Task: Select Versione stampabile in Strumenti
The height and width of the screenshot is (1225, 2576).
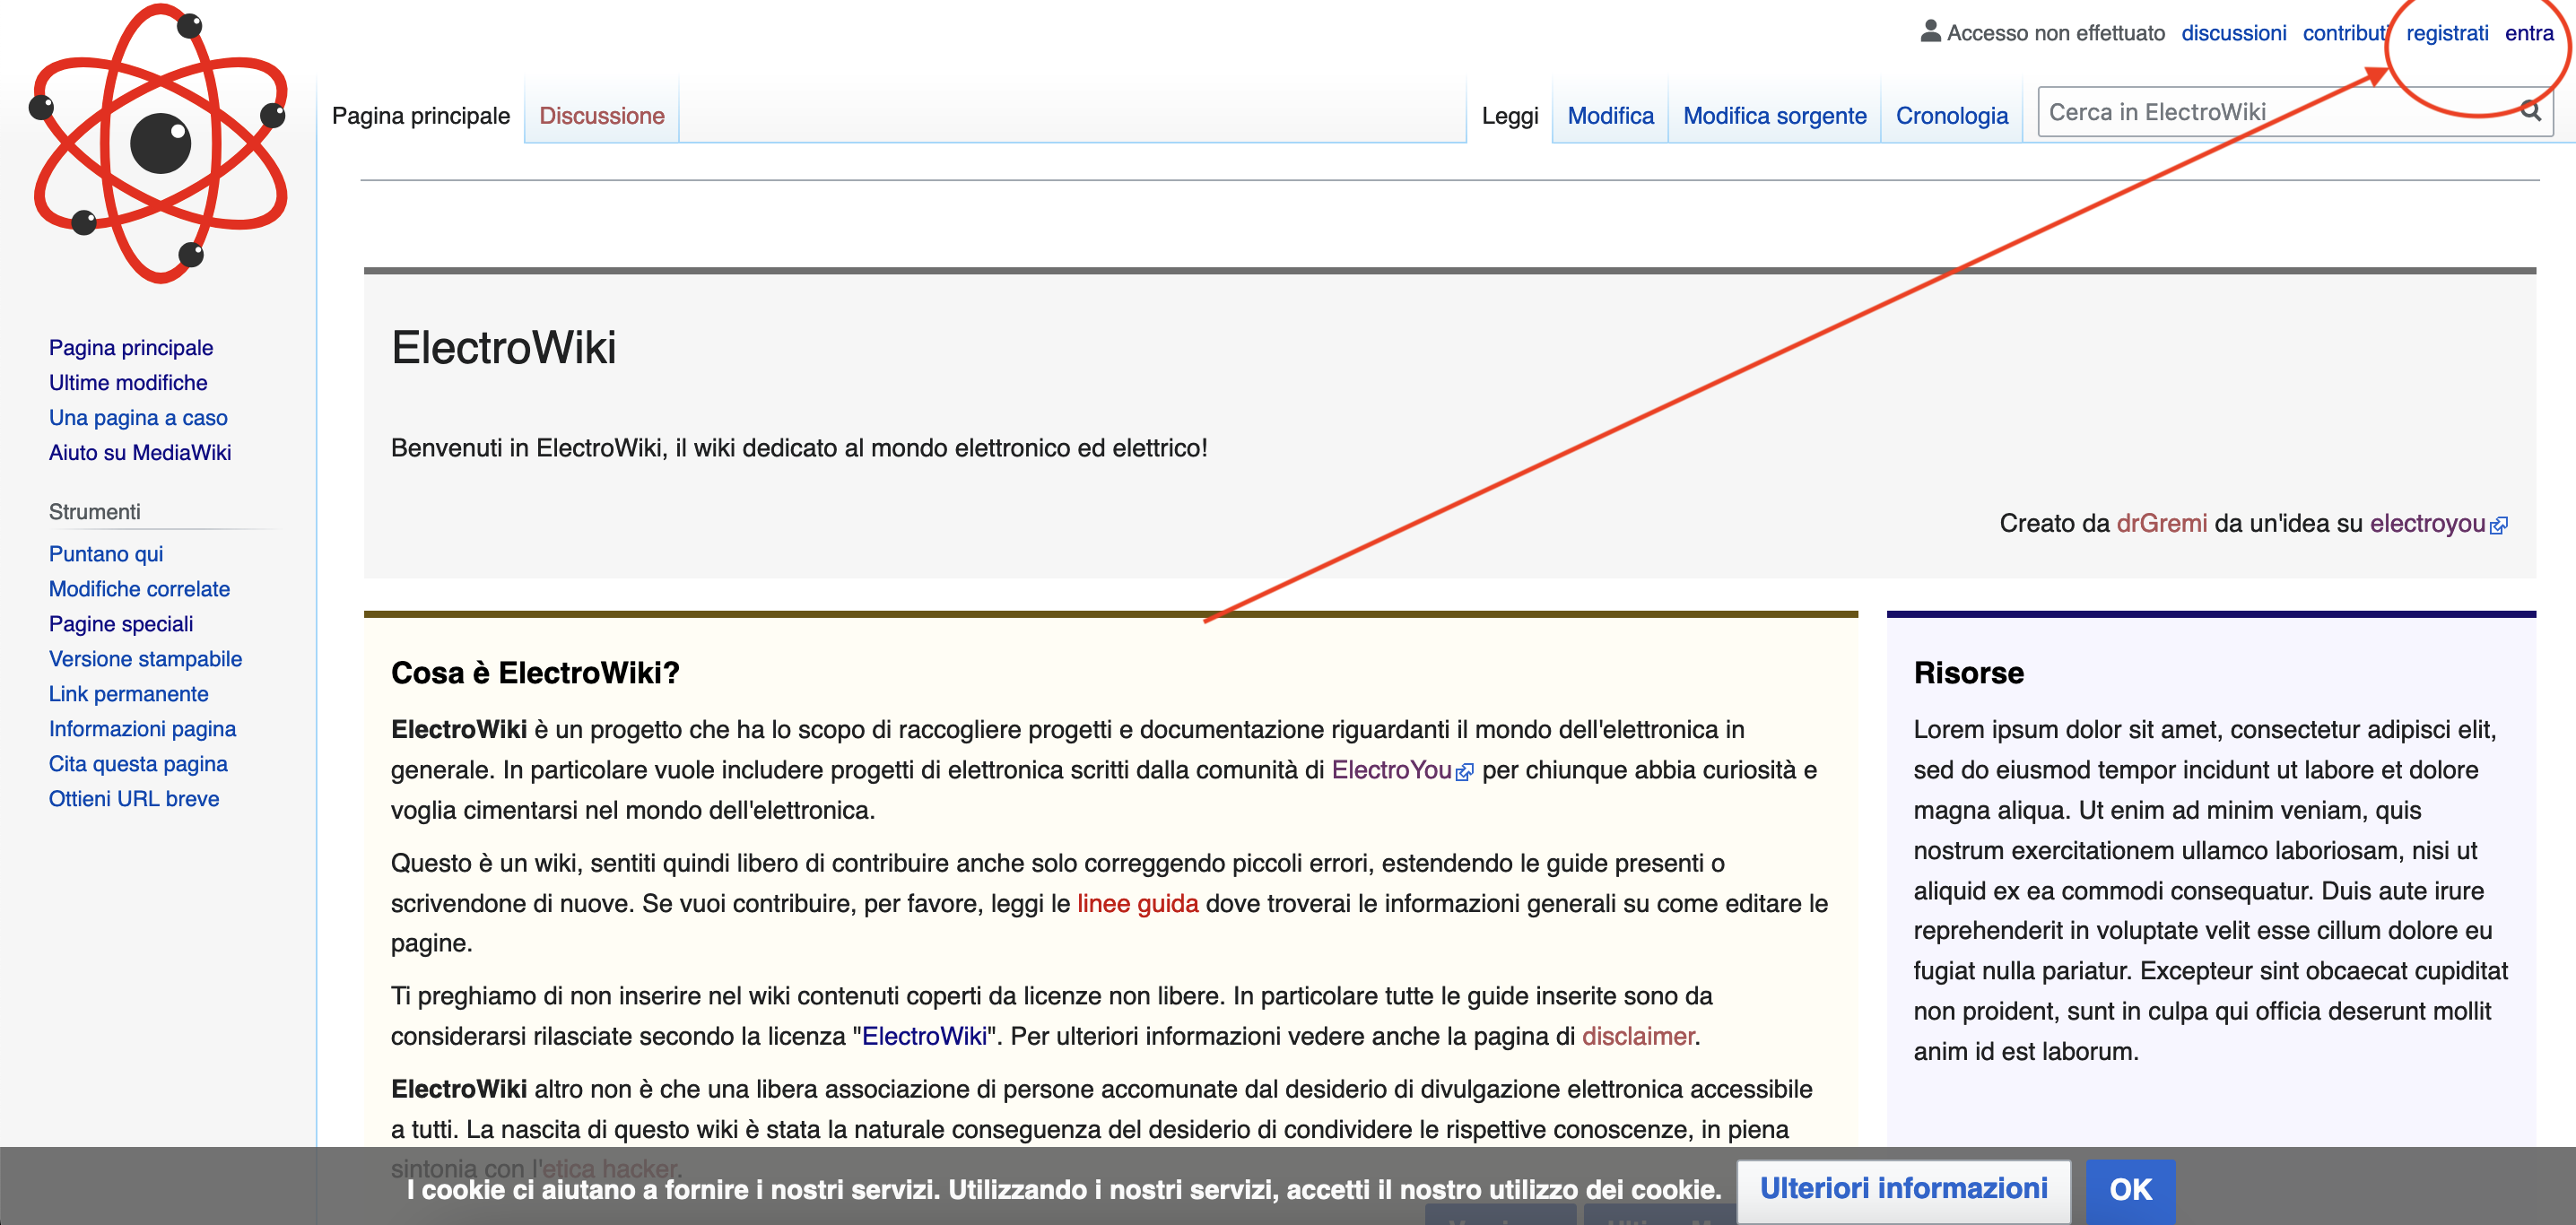Action: click(145, 659)
